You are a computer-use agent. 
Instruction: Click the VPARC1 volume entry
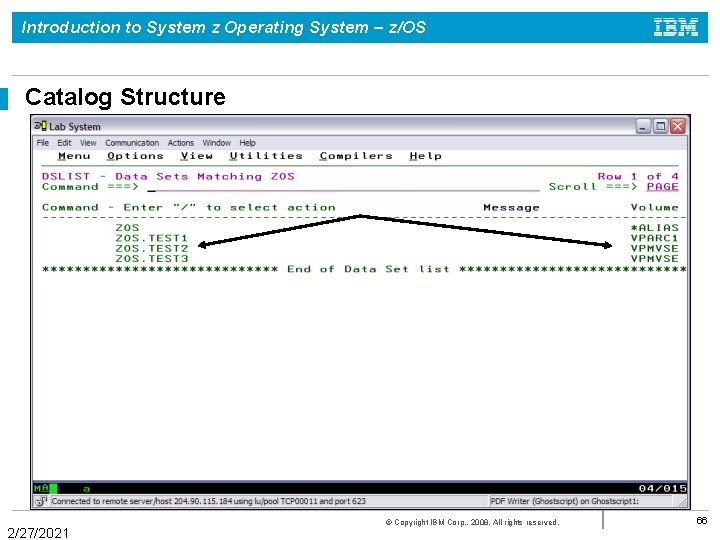coord(654,238)
